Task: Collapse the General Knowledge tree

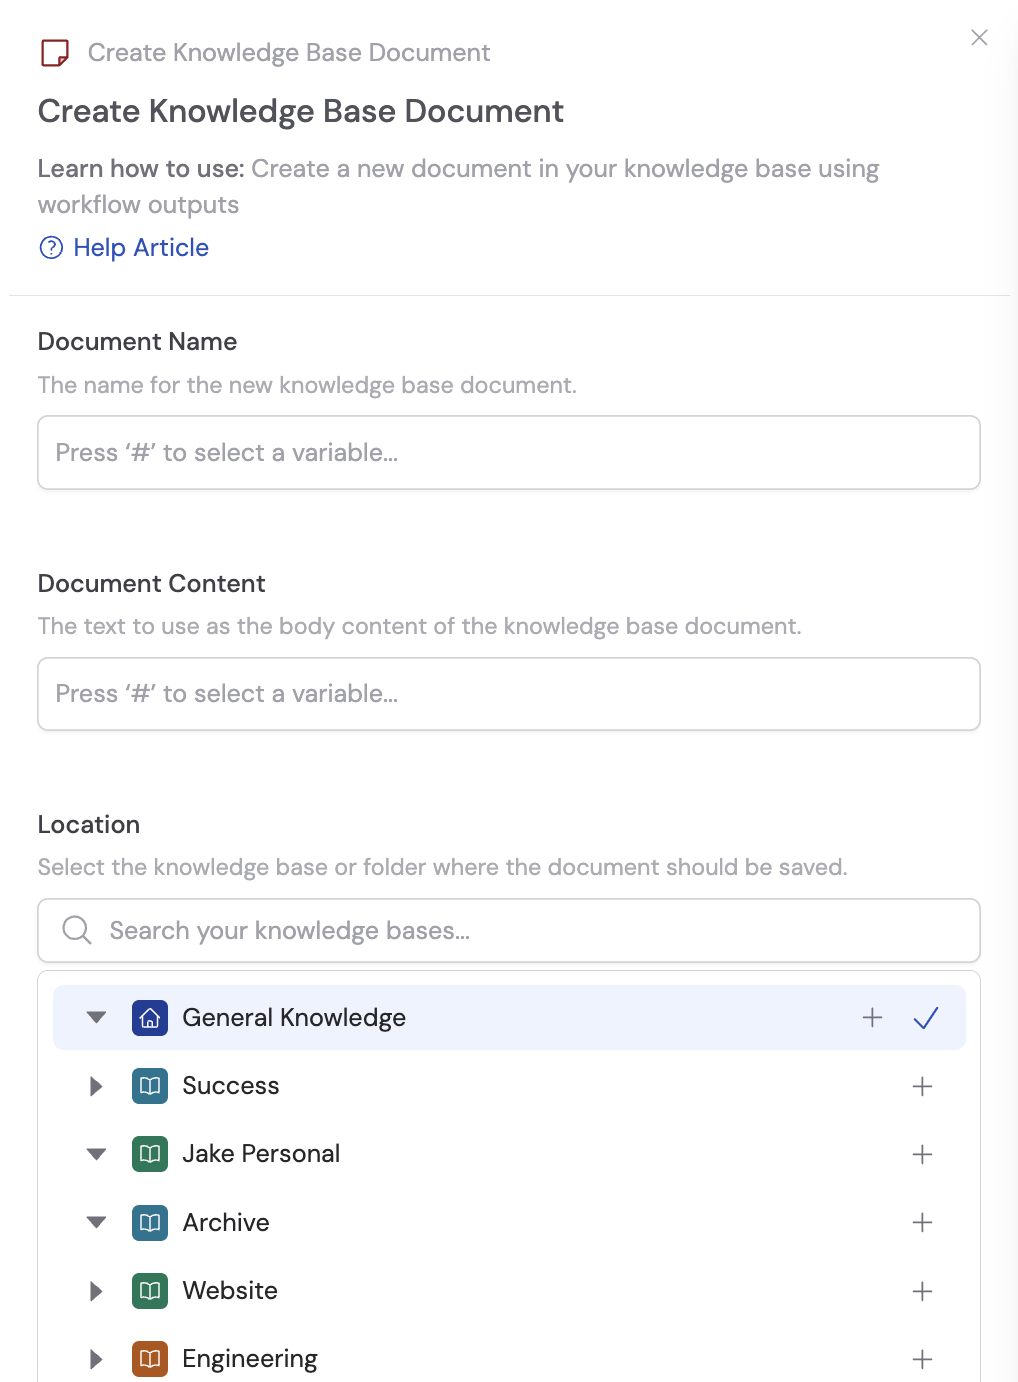Action: [95, 1017]
